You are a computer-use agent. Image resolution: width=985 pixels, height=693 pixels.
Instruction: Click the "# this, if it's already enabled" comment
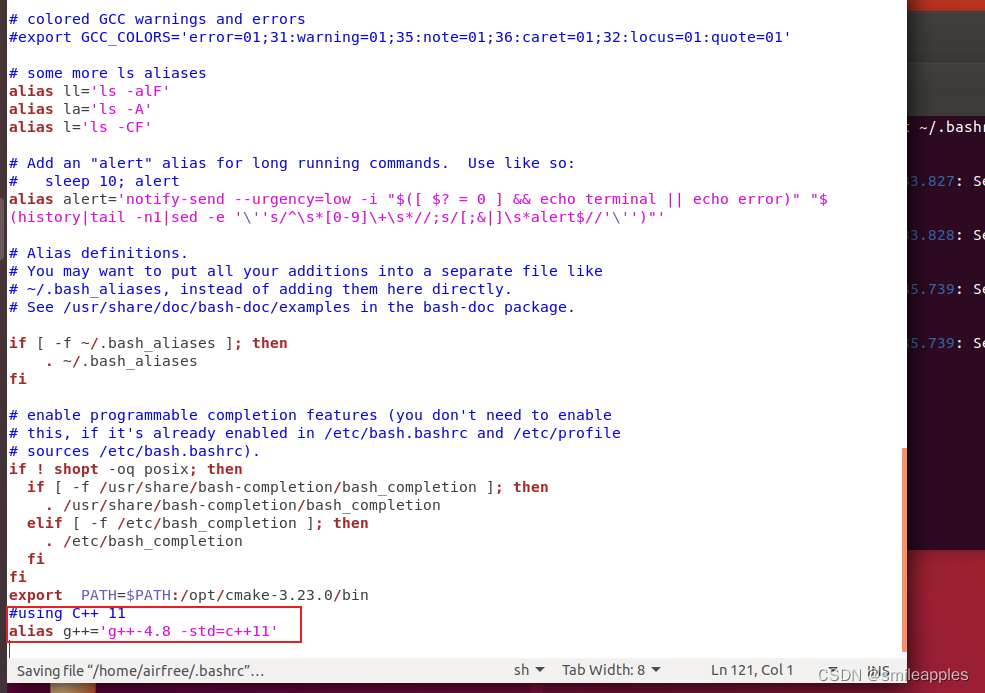pyautogui.click(x=315, y=434)
